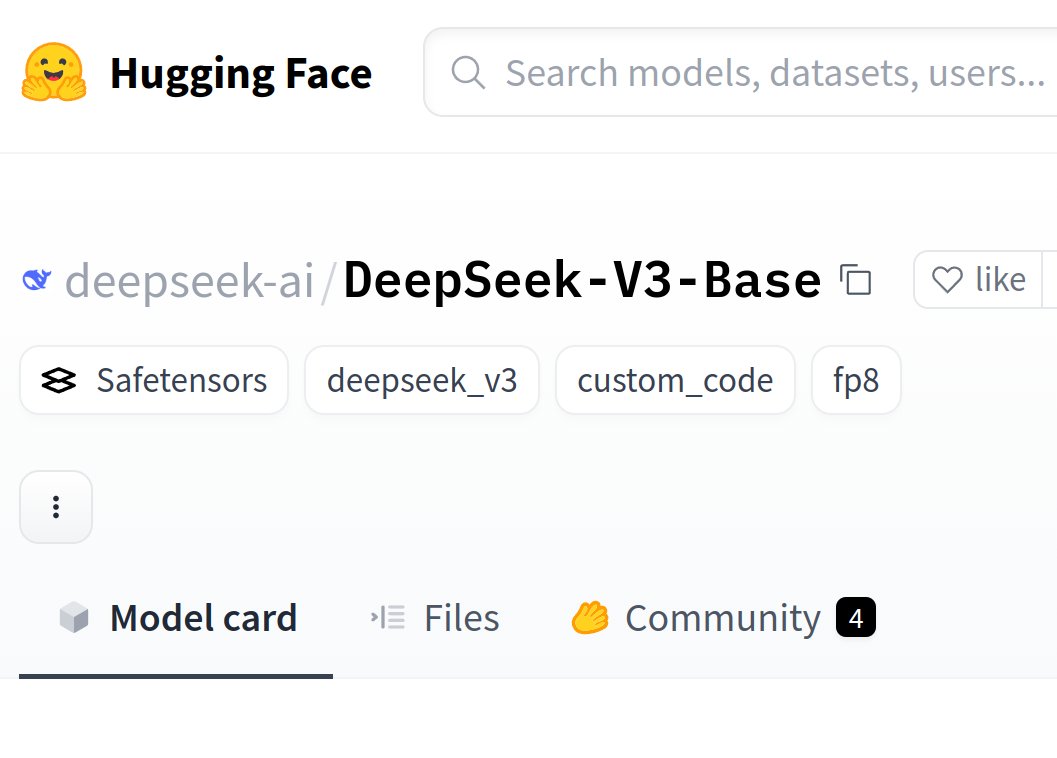The height and width of the screenshot is (758, 1057).
Task: Focus the Search models, datasets, users field
Action: [740, 72]
